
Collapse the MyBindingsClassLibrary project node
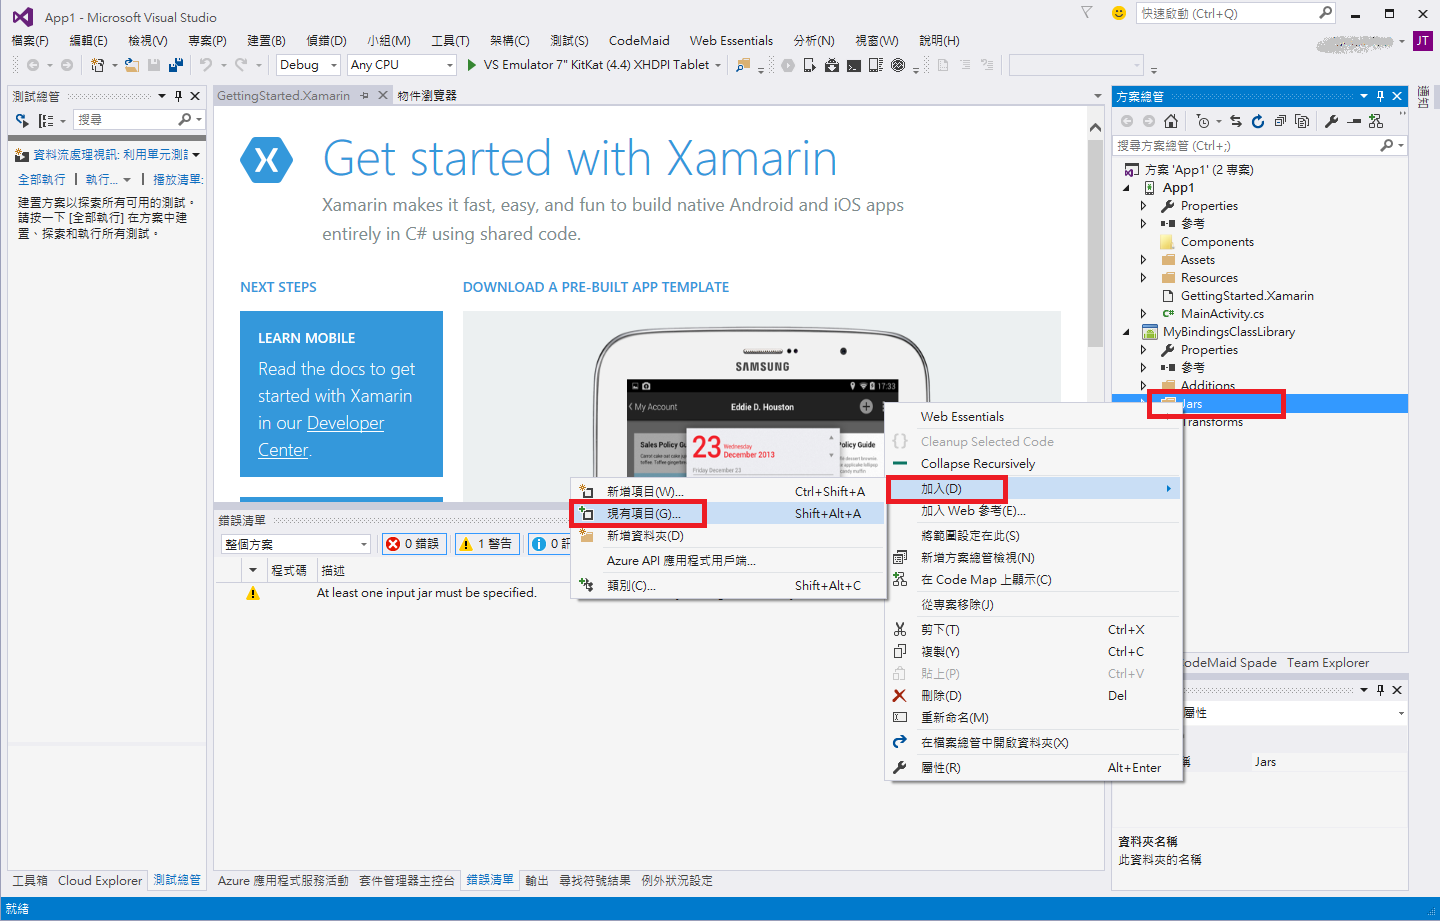point(1126,332)
